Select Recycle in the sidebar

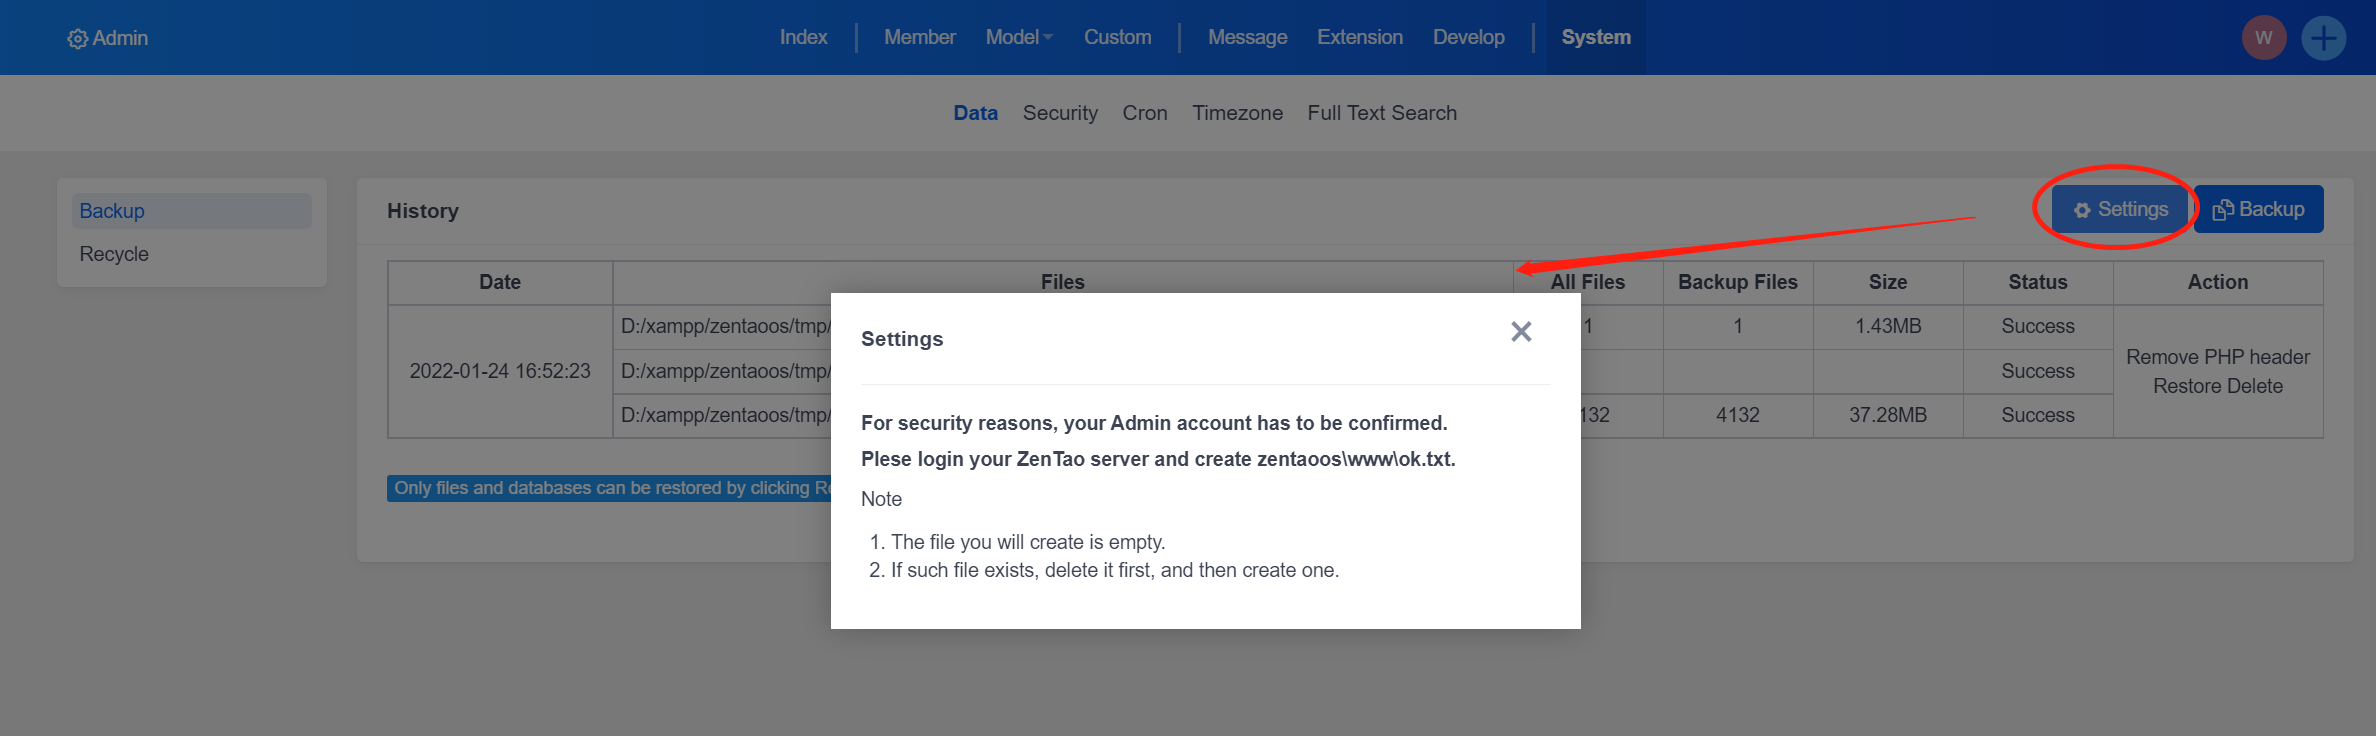click(114, 254)
